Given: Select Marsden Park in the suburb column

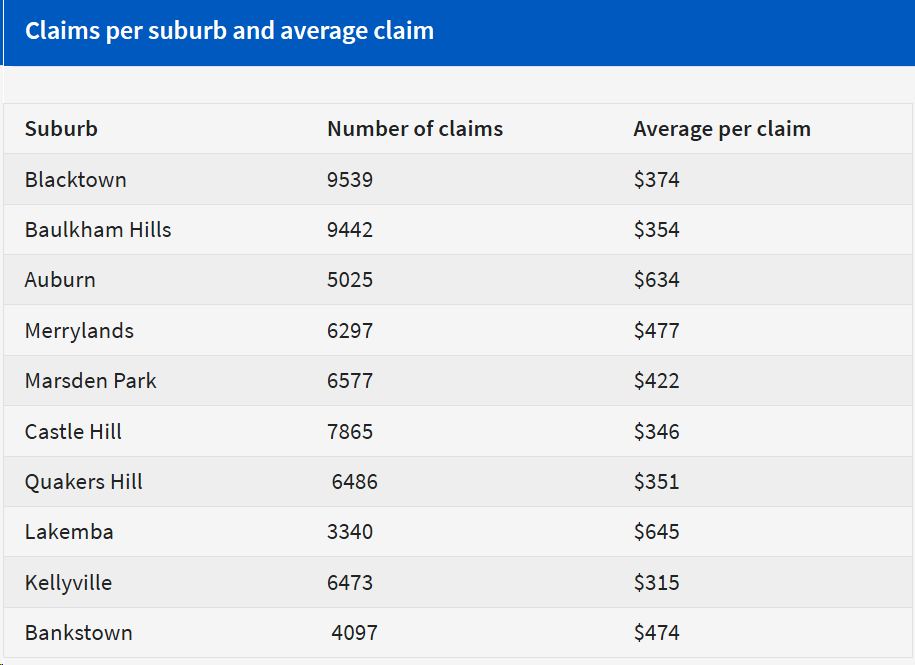Looking at the screenshot, I should [91, 381].
